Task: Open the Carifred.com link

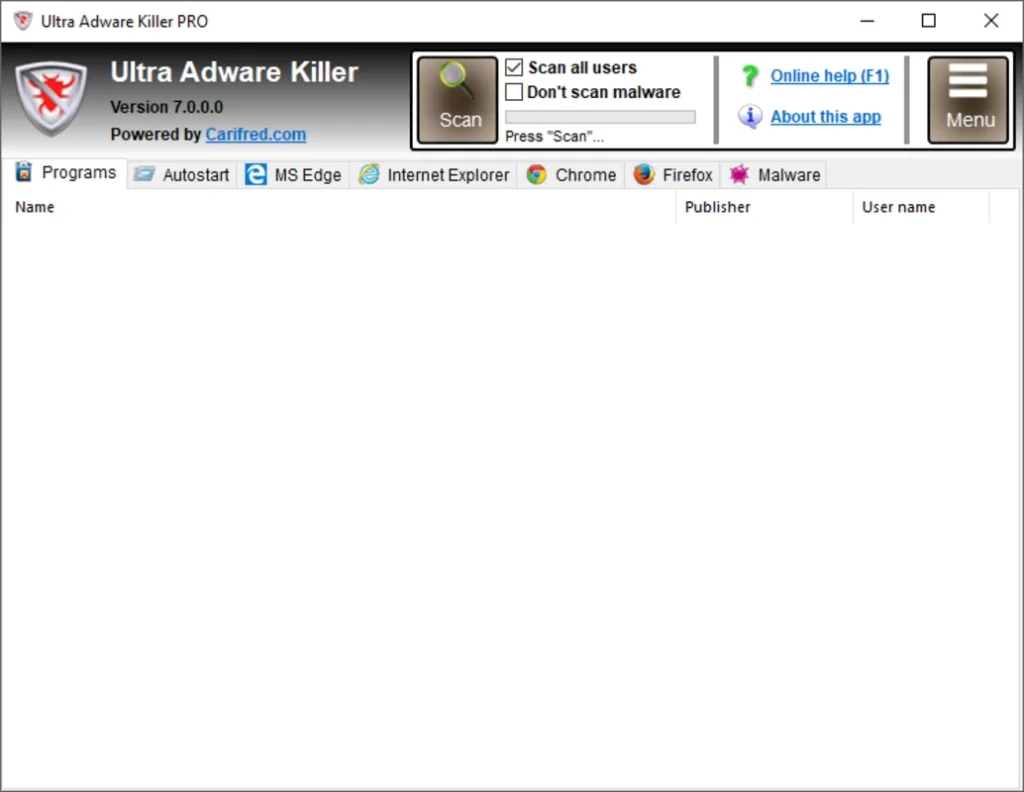Action: 256,134
